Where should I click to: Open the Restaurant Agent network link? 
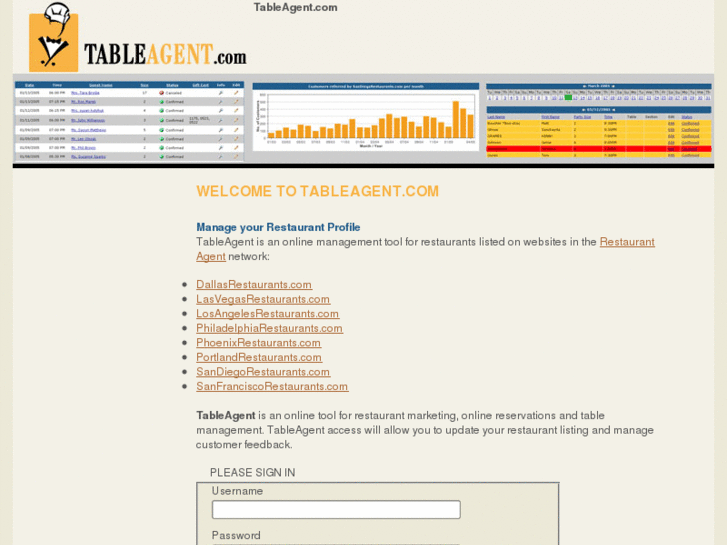(627, 242)
